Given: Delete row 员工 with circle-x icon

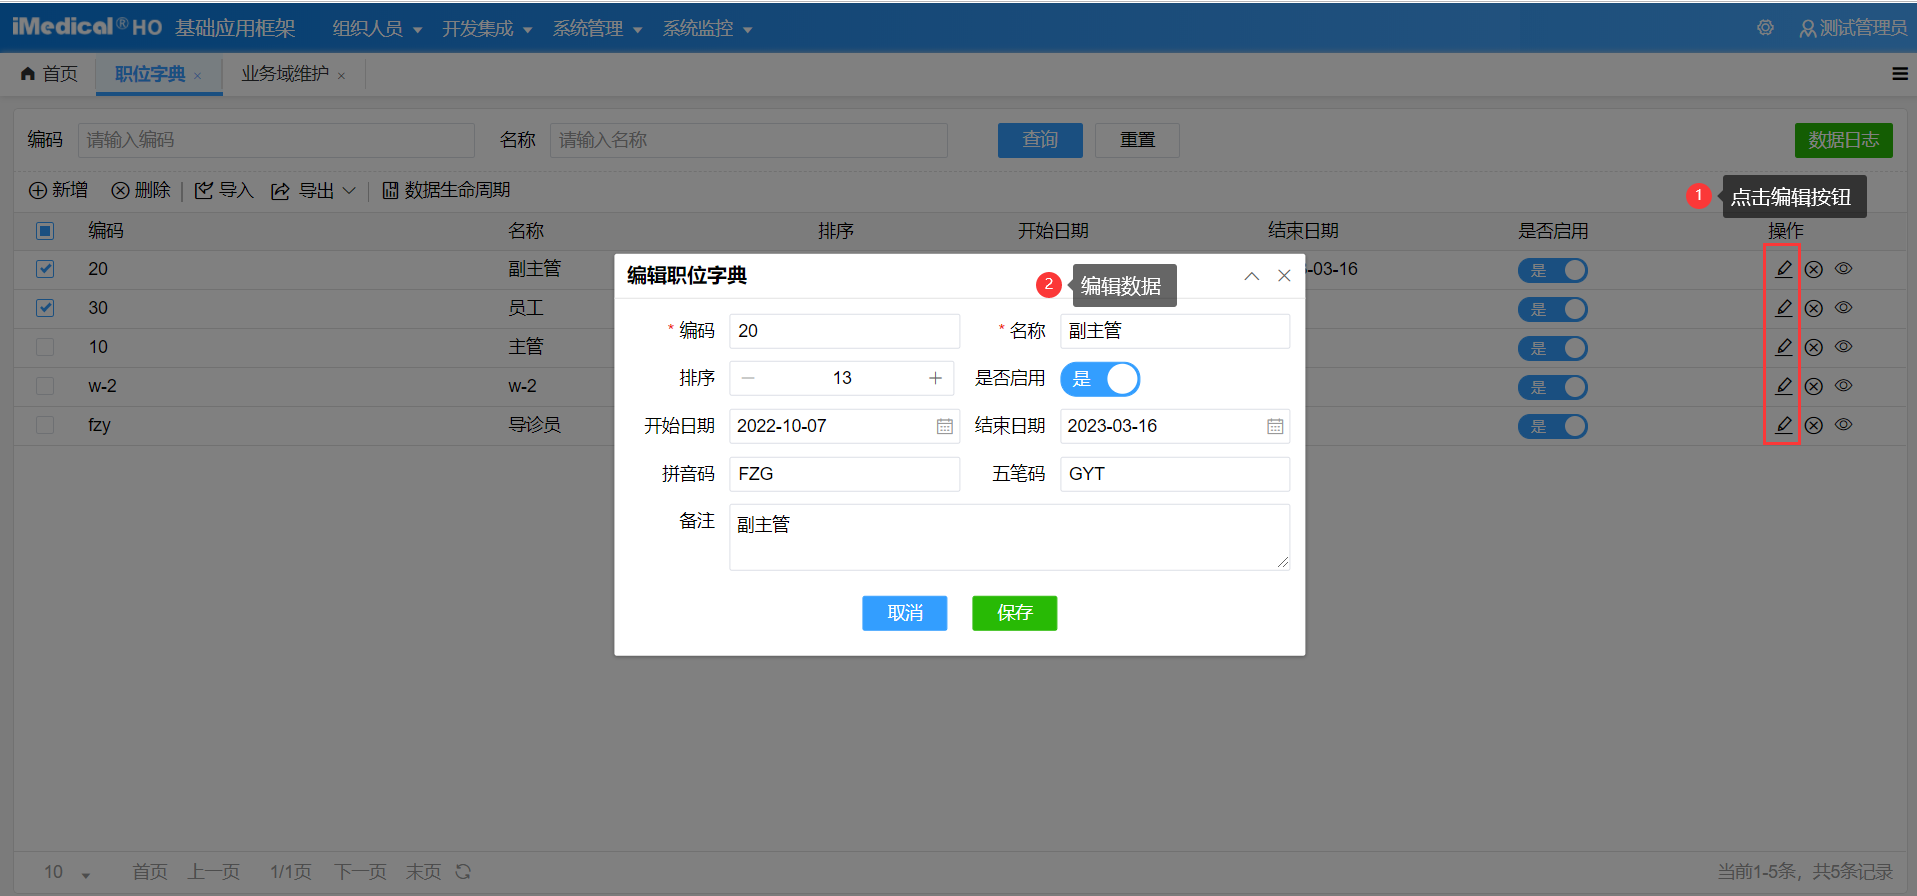Looking at the screenshot, I should [x=1814, y=308].
